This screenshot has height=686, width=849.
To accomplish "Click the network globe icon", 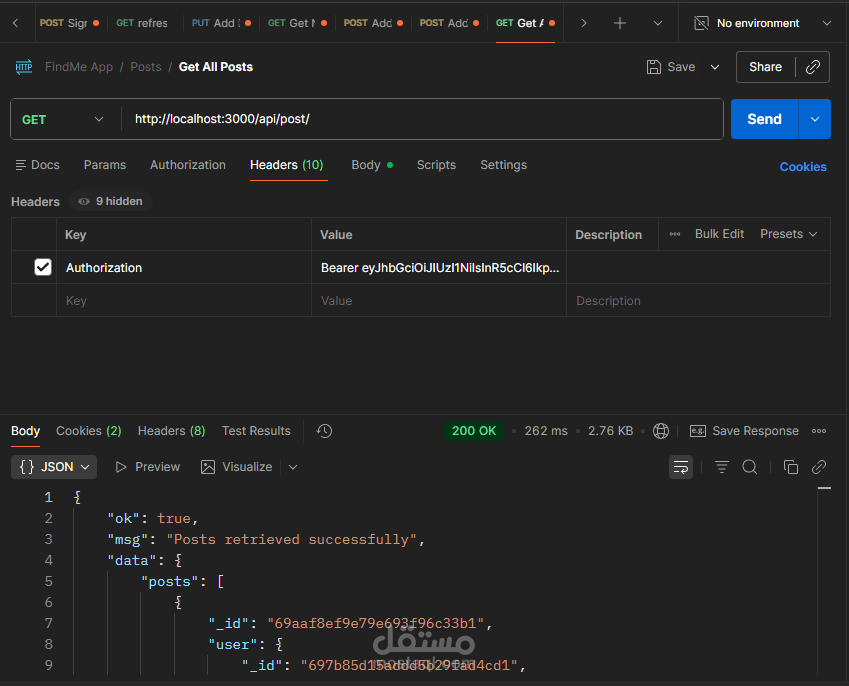I will tap(661, 431).
